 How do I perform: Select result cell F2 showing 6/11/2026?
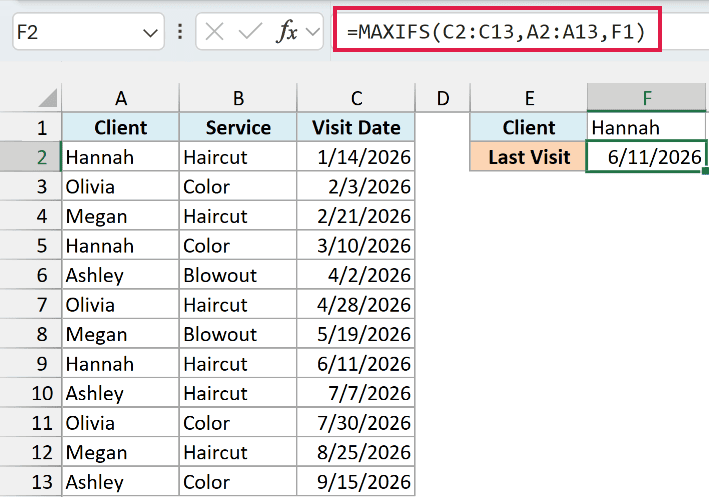click(647, 157)
